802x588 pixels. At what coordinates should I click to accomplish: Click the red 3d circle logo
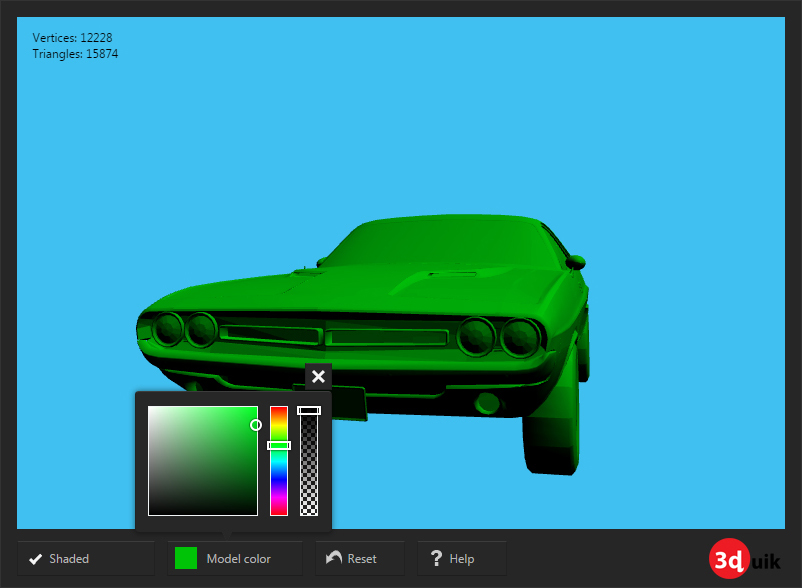729,559
